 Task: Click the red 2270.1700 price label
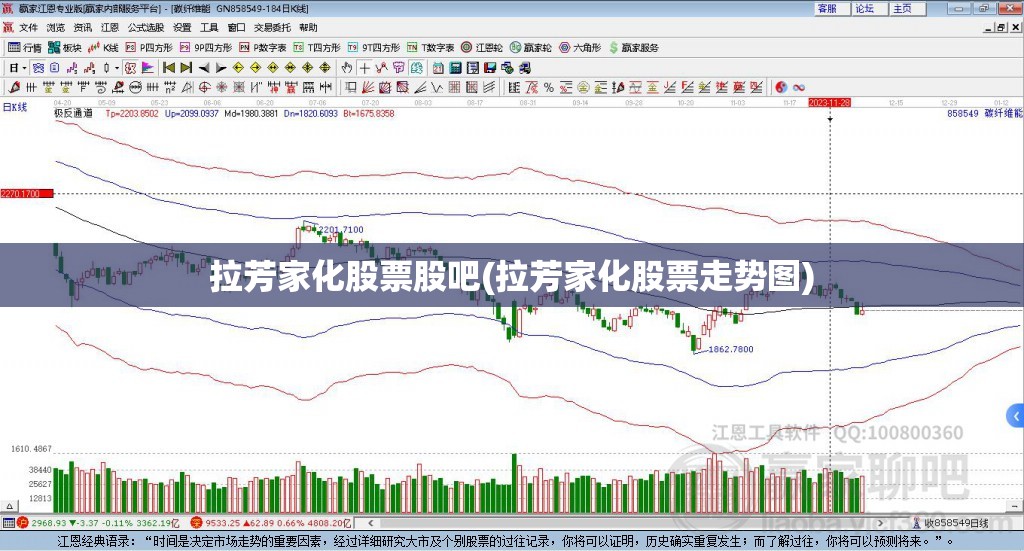tap(26, 194)
